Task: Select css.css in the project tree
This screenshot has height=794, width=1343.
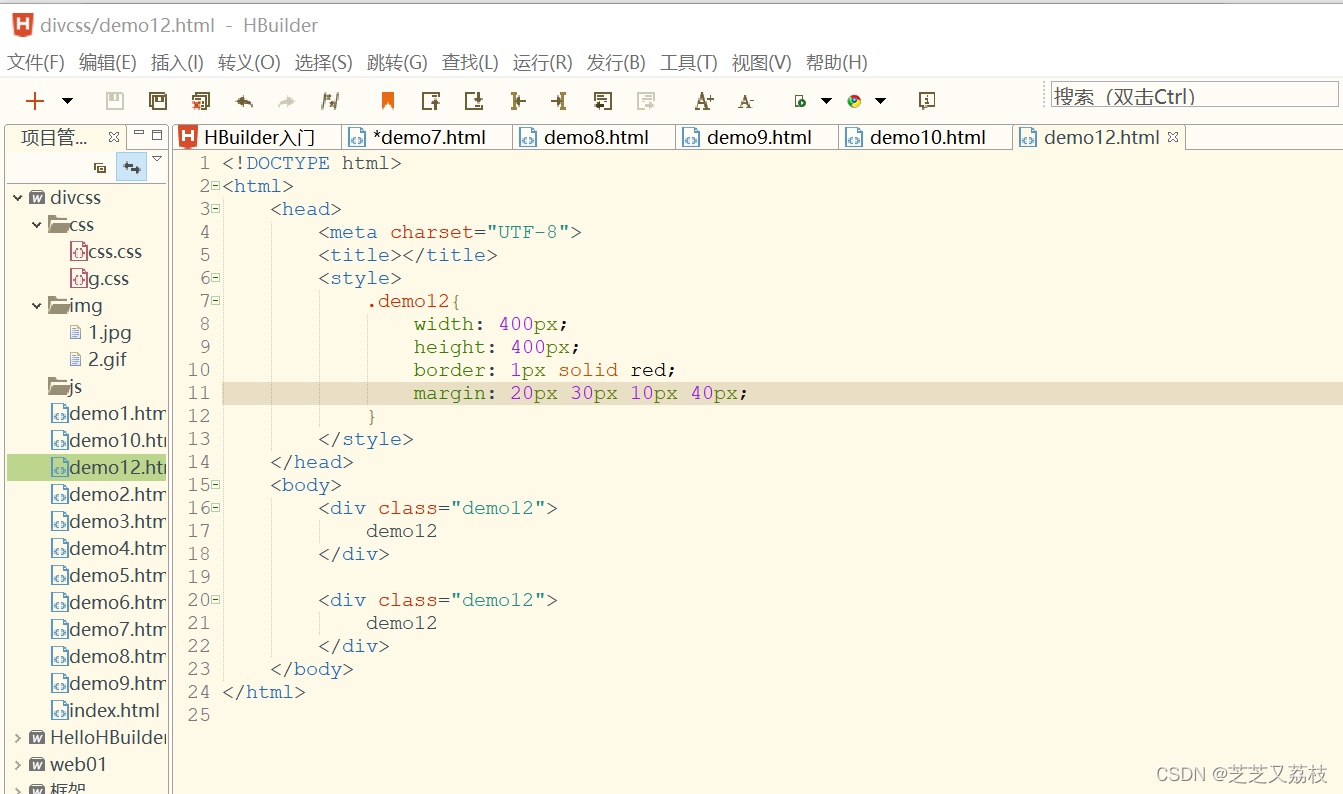Action: 107,252
